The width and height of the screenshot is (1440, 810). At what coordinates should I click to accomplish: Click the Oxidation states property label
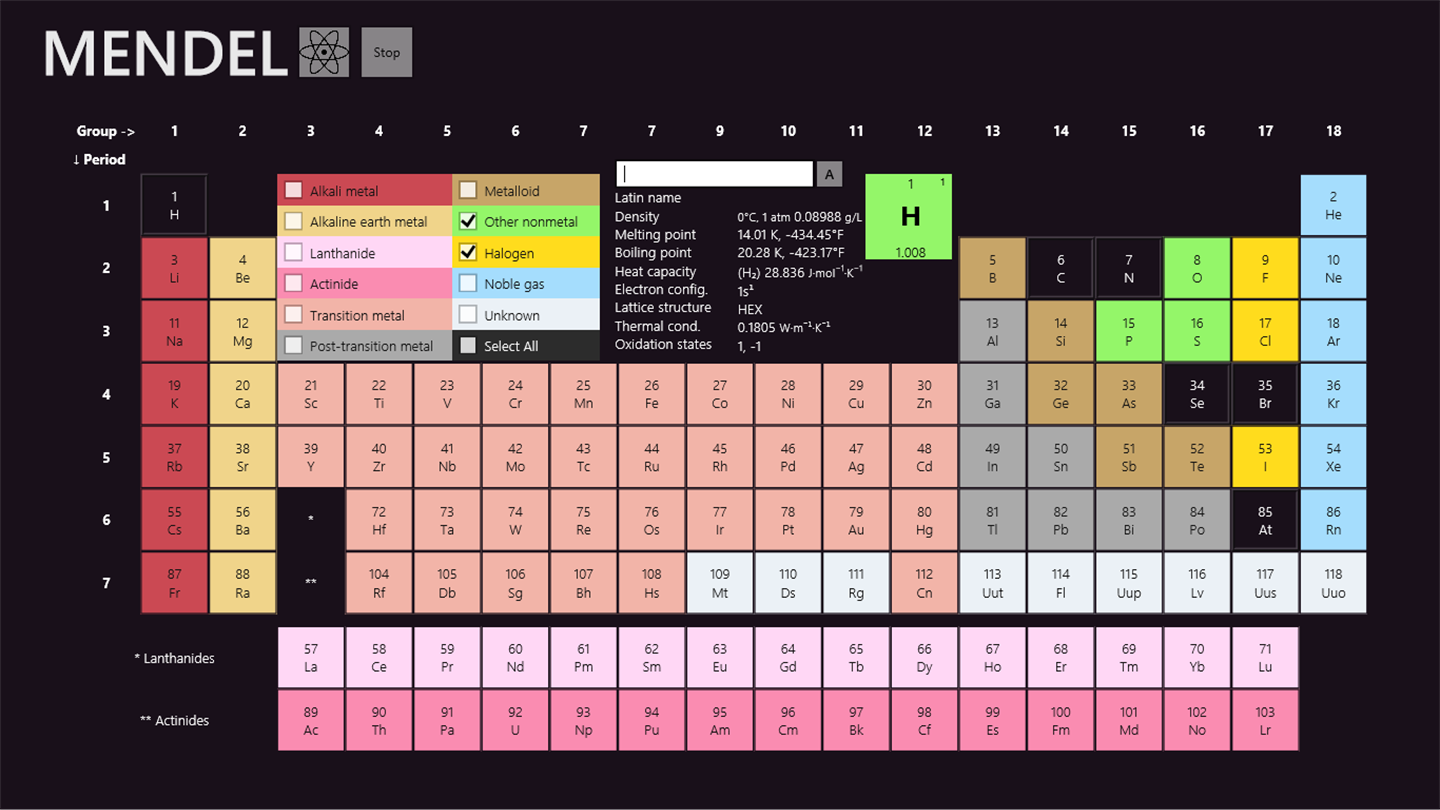pos(664,344)
